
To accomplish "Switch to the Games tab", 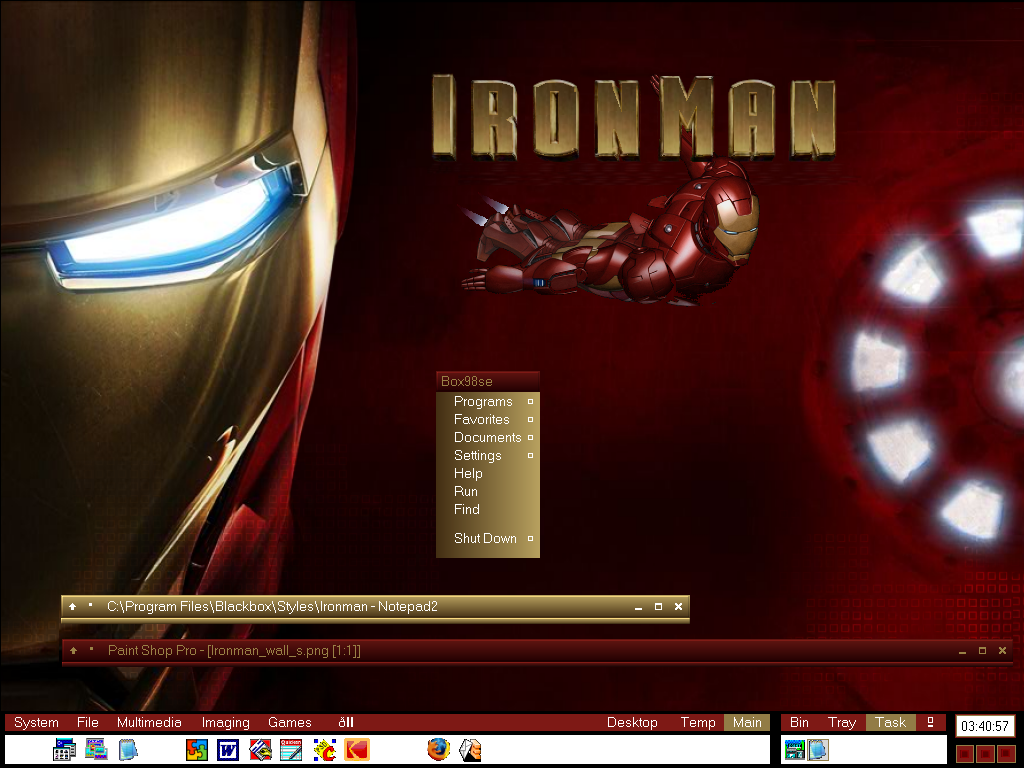I will pyautogui.click(x=289, y=722).
